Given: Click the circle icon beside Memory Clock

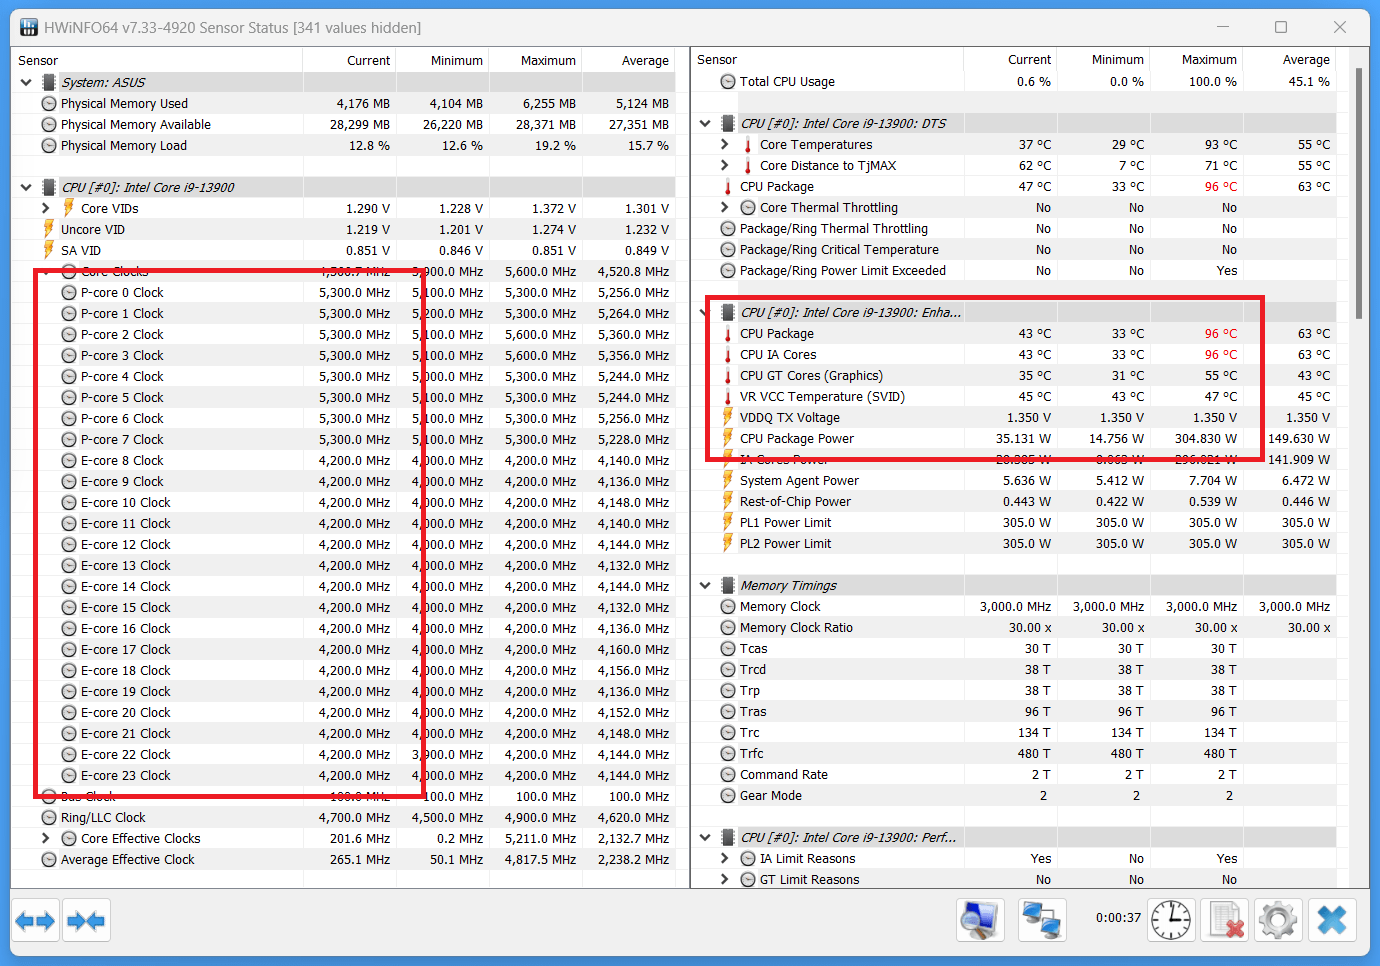Looking at the screenshot, I should [728, 607].
